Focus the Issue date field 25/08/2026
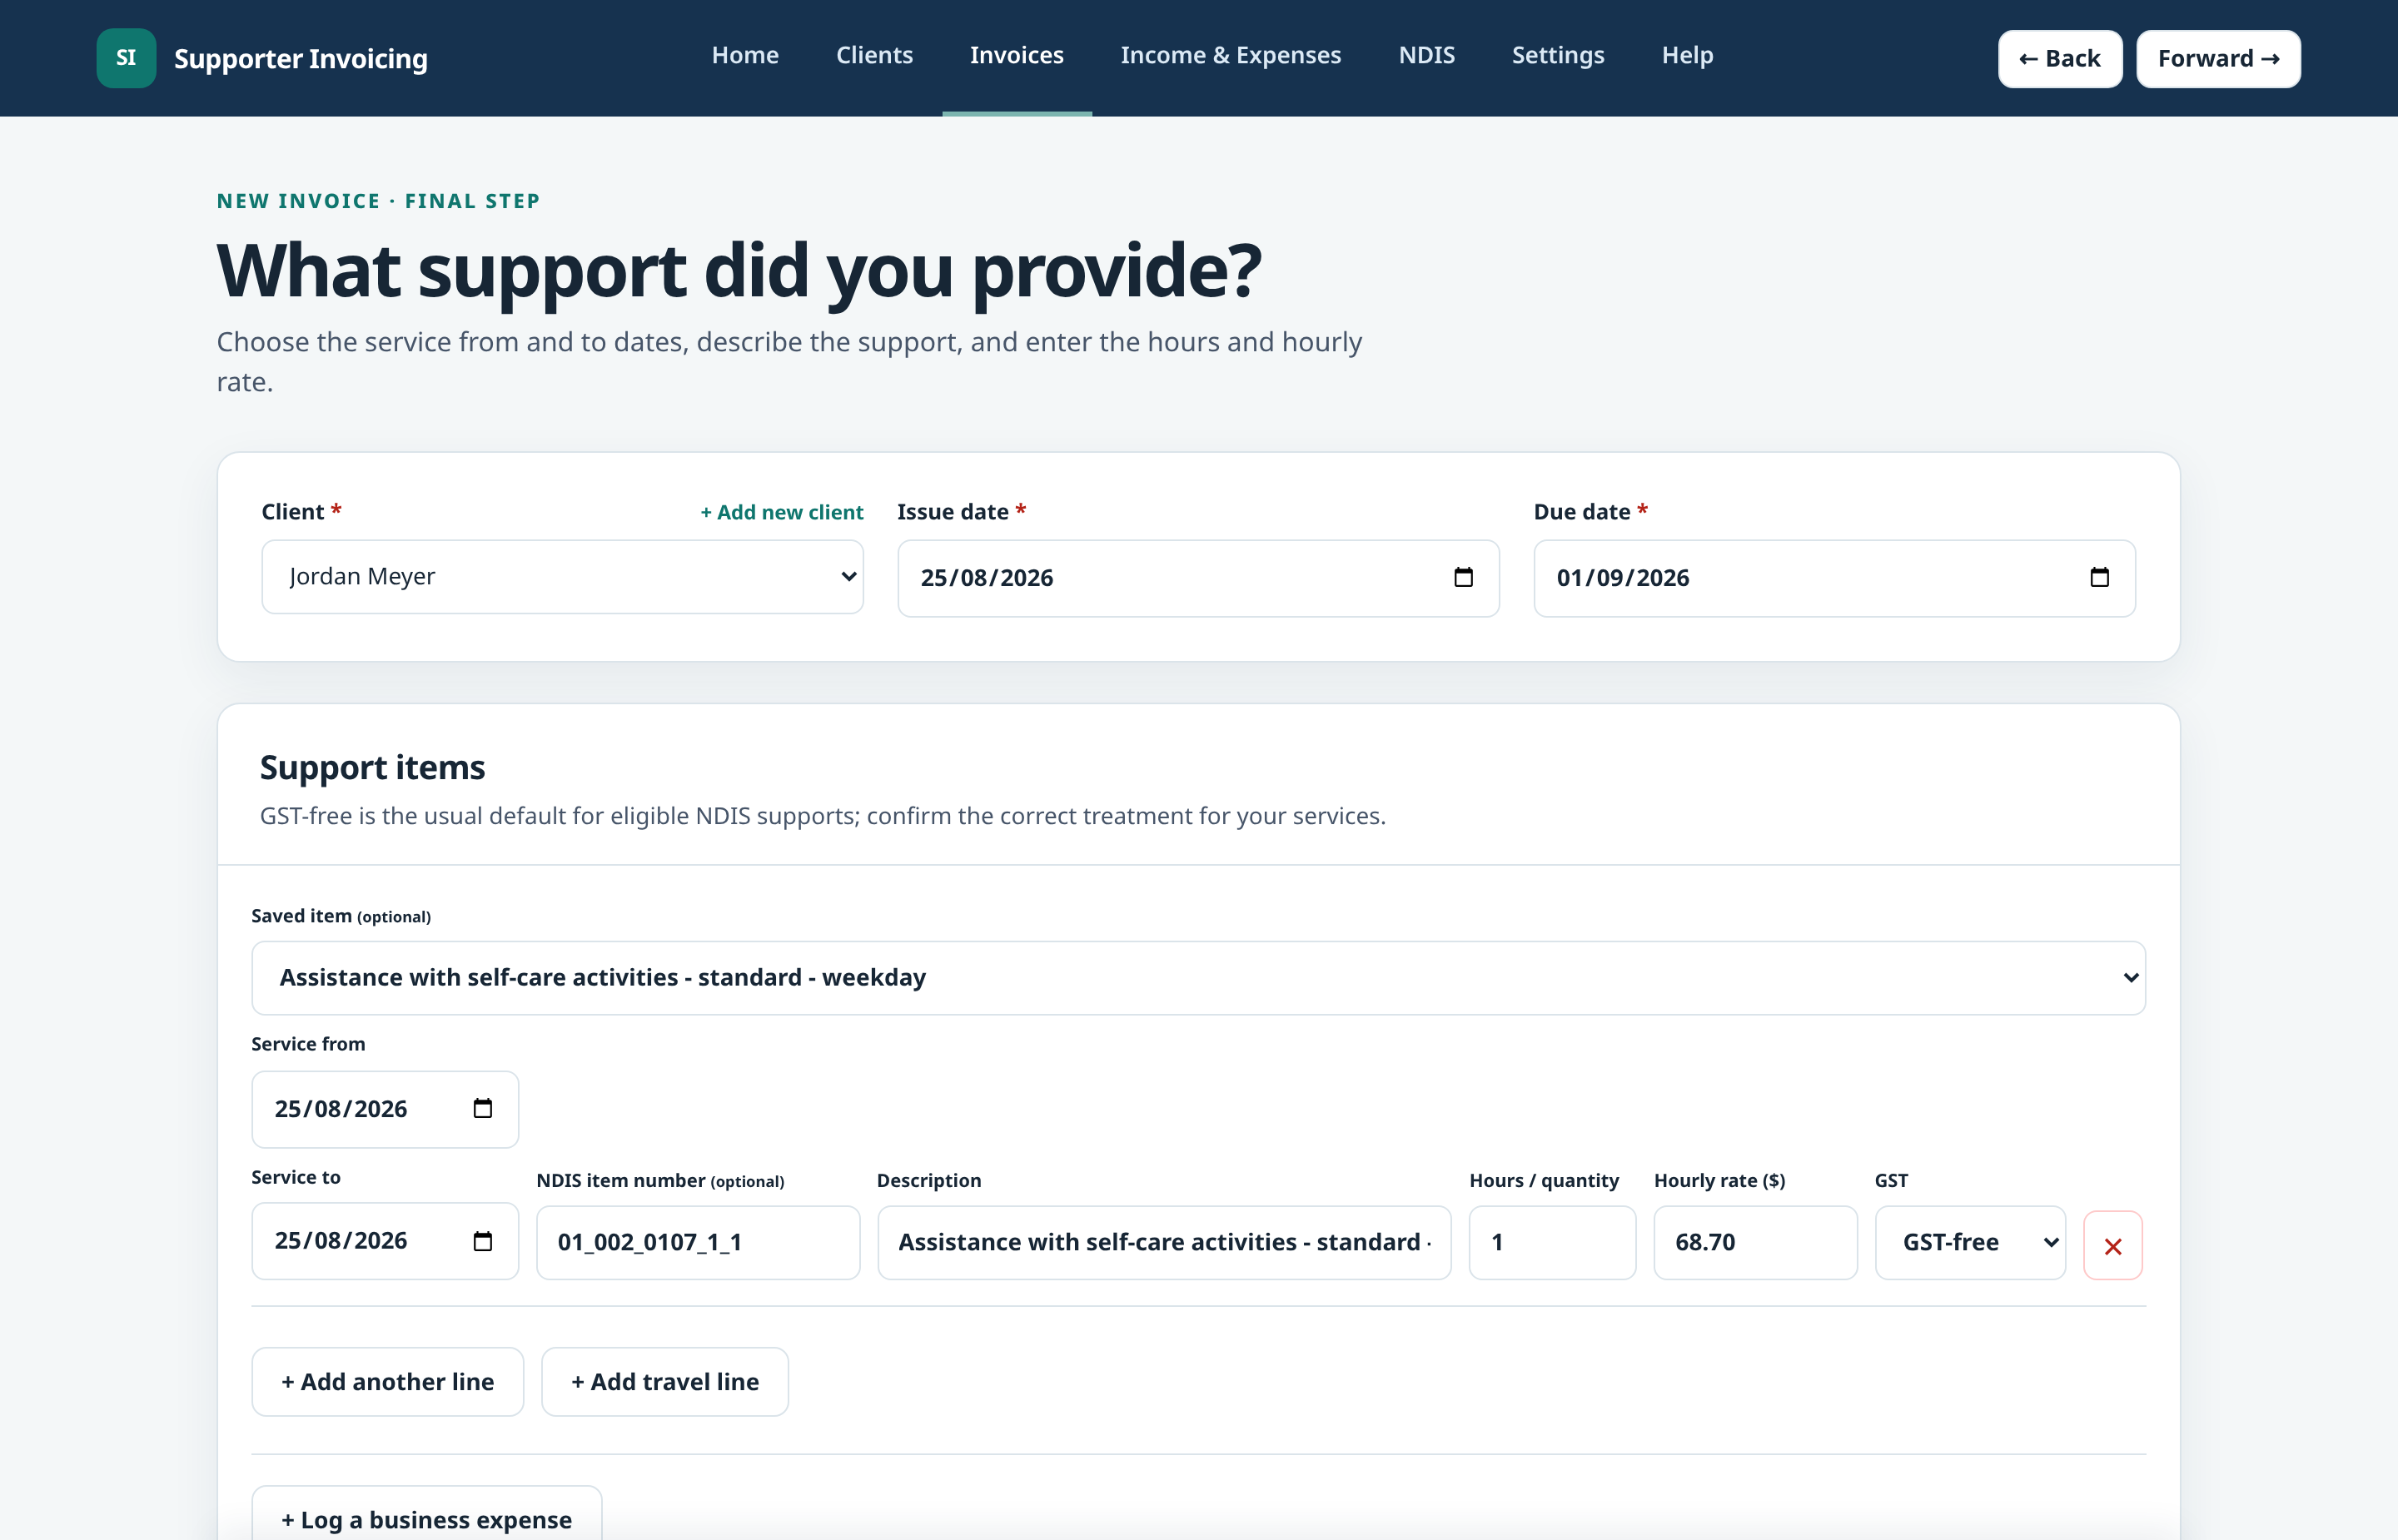The width and height of the screenshot is (2398, 1540). click(x=1198, y=578)
